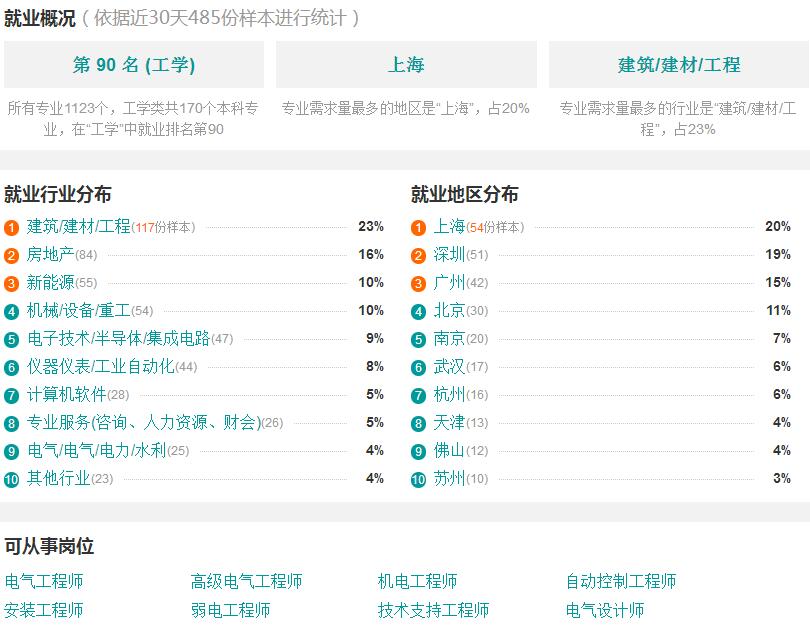Select the 新能源 industry link
The height and width of the screenshot is (626, 810).
pos(51,283)
